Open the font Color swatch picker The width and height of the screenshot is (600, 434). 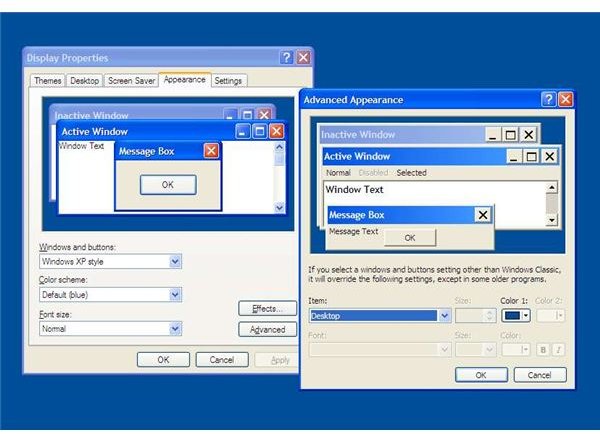point(515,350)
